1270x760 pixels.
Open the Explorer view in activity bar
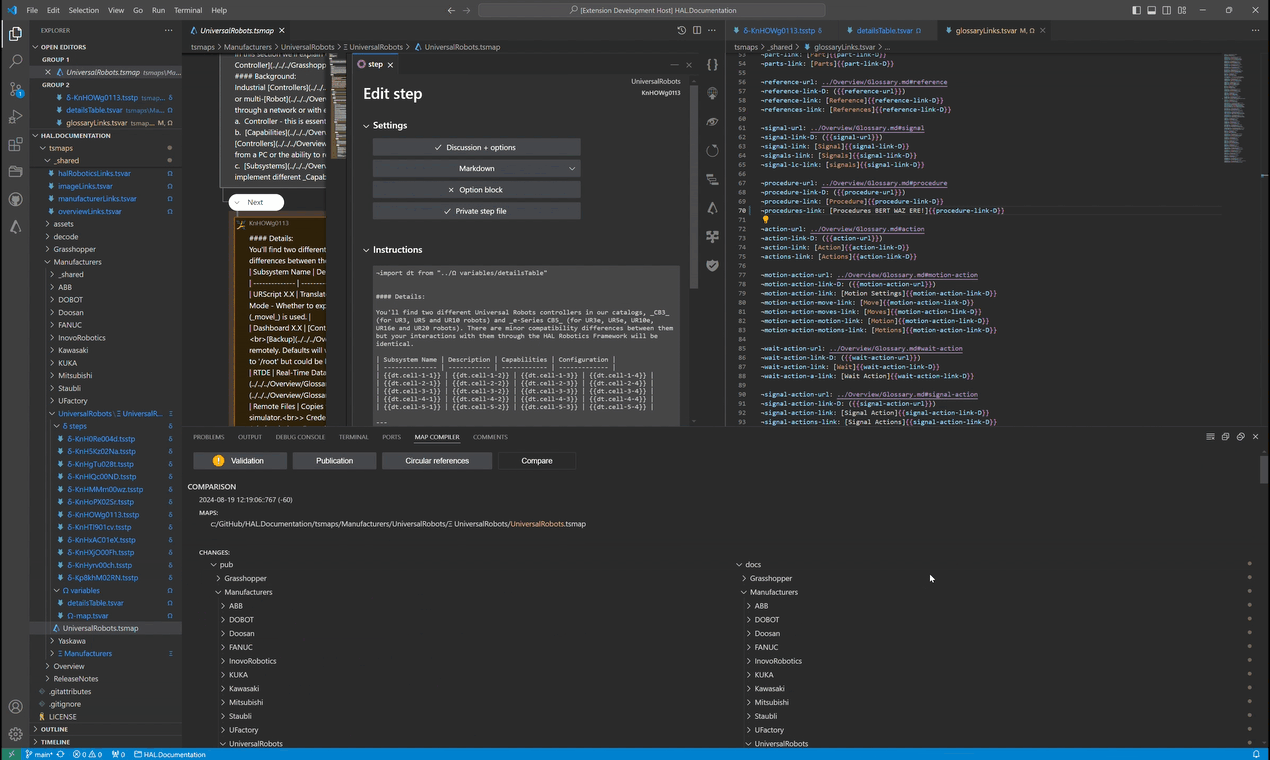point(15,34)
